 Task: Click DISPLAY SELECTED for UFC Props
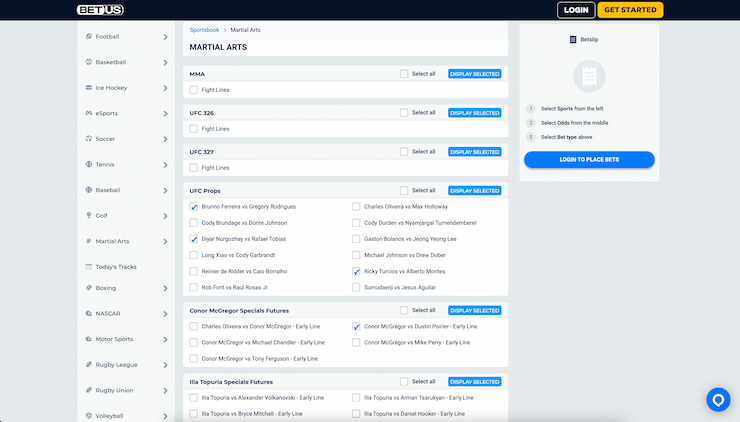[474, 191]
